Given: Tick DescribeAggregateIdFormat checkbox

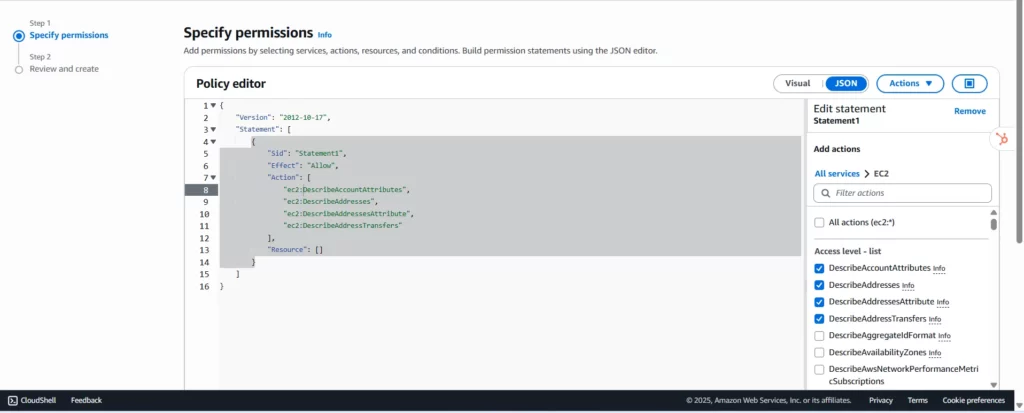Looking at the screenshot, I should point(820,335).
